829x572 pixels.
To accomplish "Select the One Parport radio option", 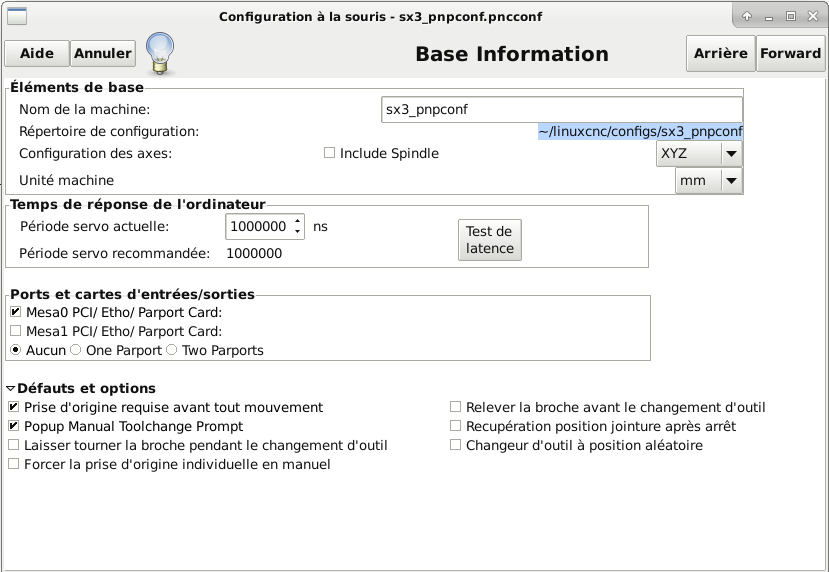I will [76, 350].
